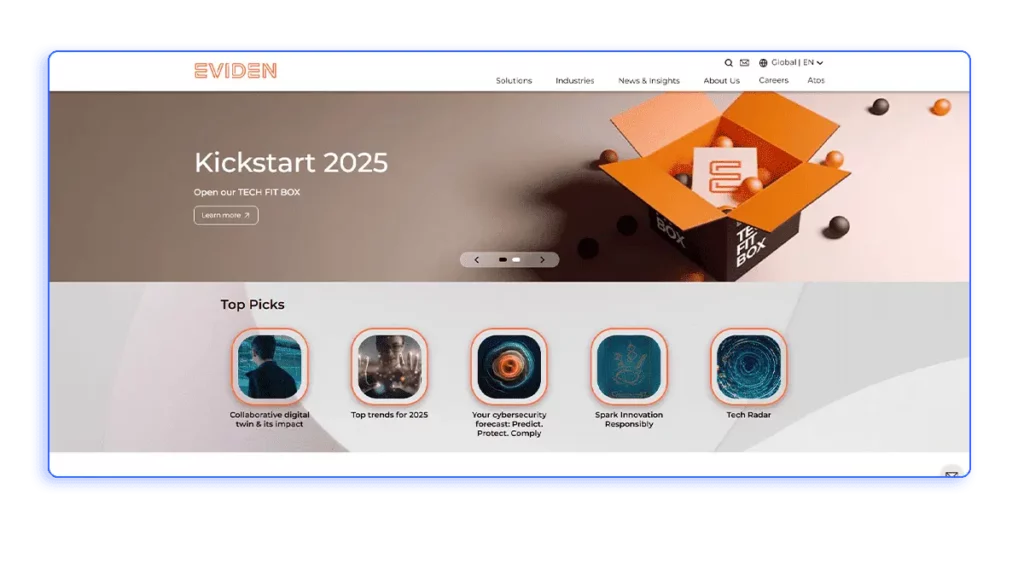Open the Tech Radar pick icon
1024x576 pixels.
pos(749,366)
